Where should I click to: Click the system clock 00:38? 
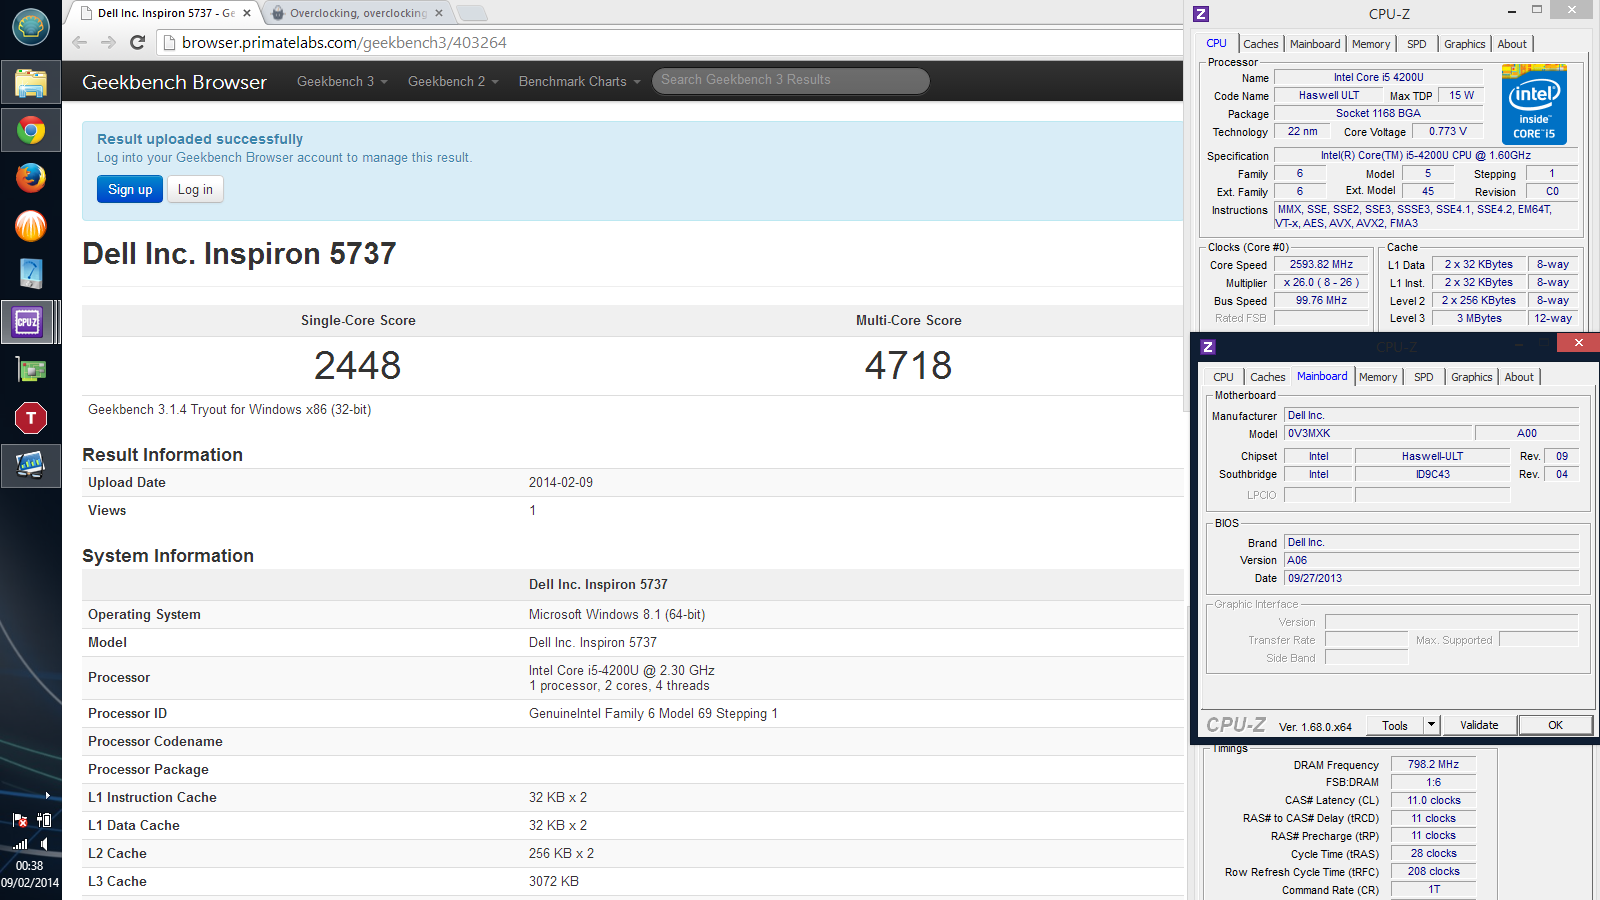[29, 866]
